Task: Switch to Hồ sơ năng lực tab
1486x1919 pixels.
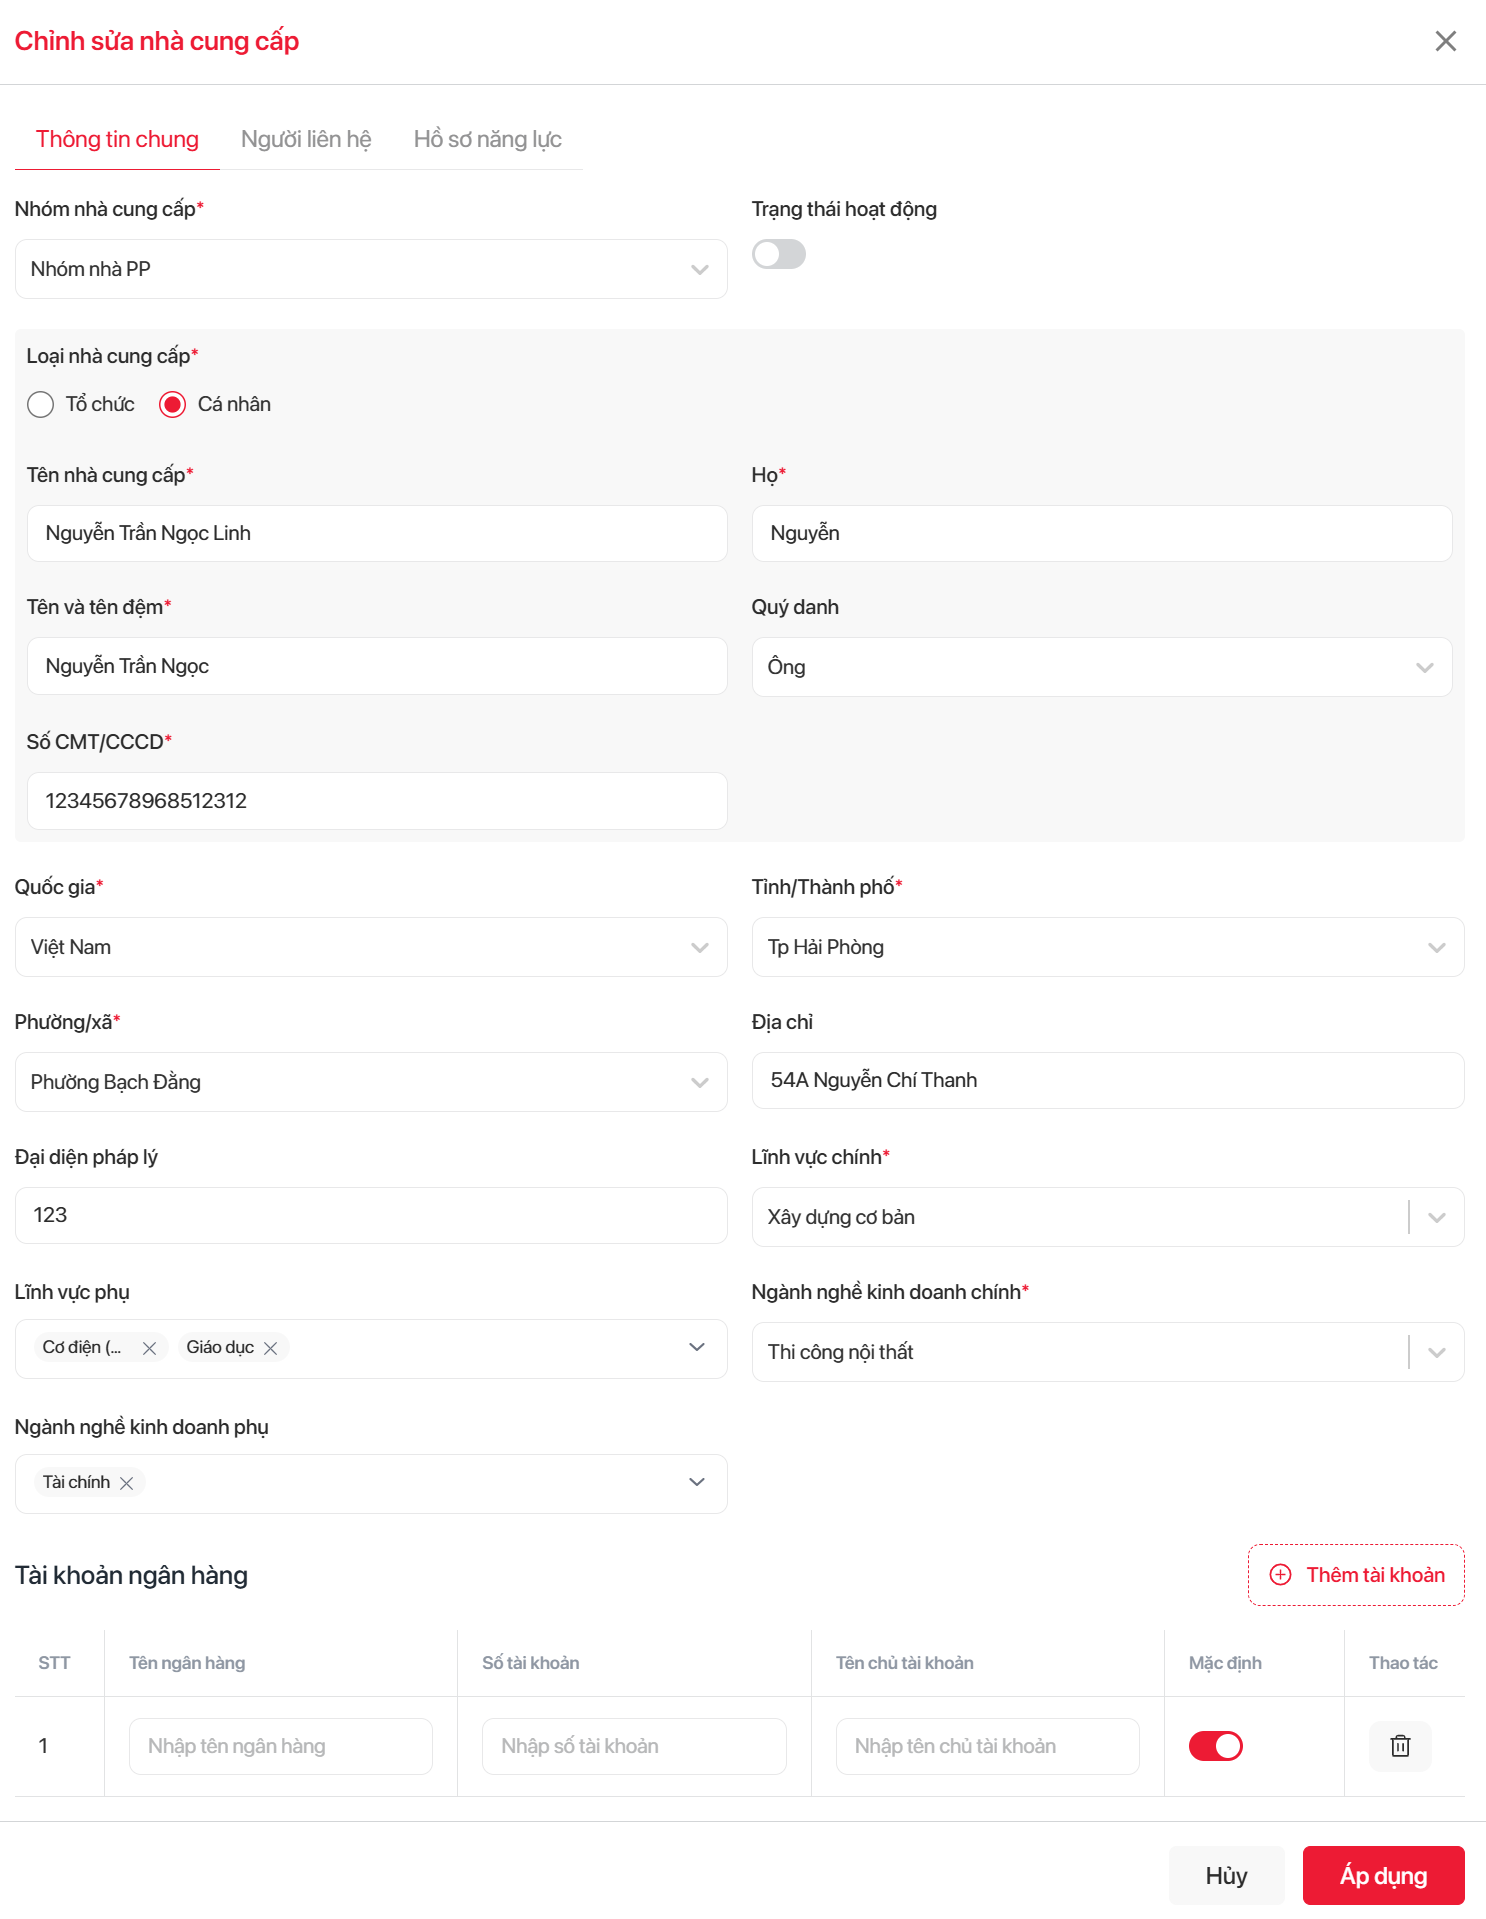Action: pyautogui.click(x=488, y=139)
